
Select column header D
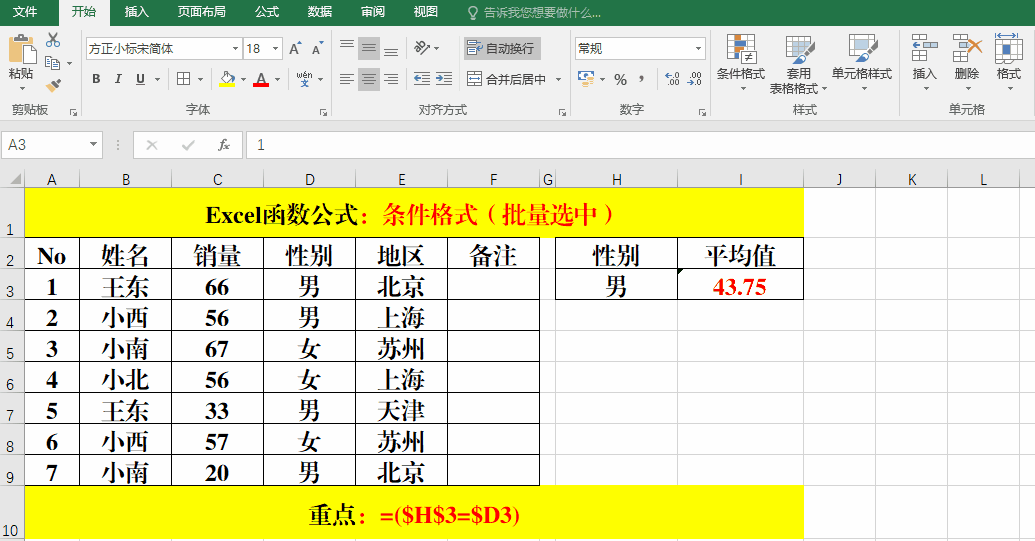pos(310,179)
